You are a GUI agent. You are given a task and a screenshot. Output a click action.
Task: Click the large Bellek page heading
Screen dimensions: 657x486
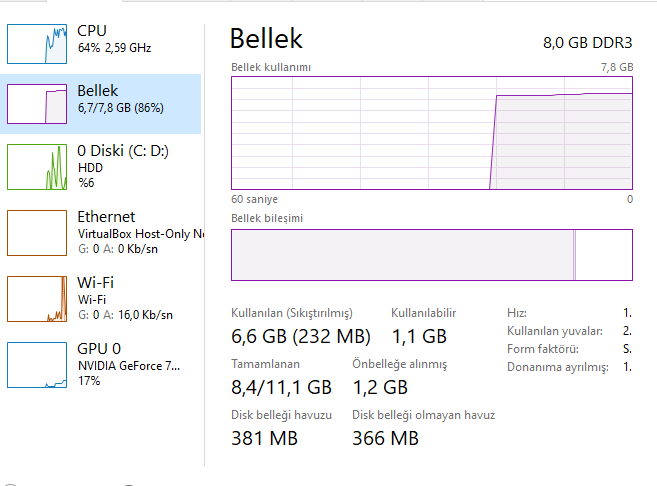coord(266,39)
